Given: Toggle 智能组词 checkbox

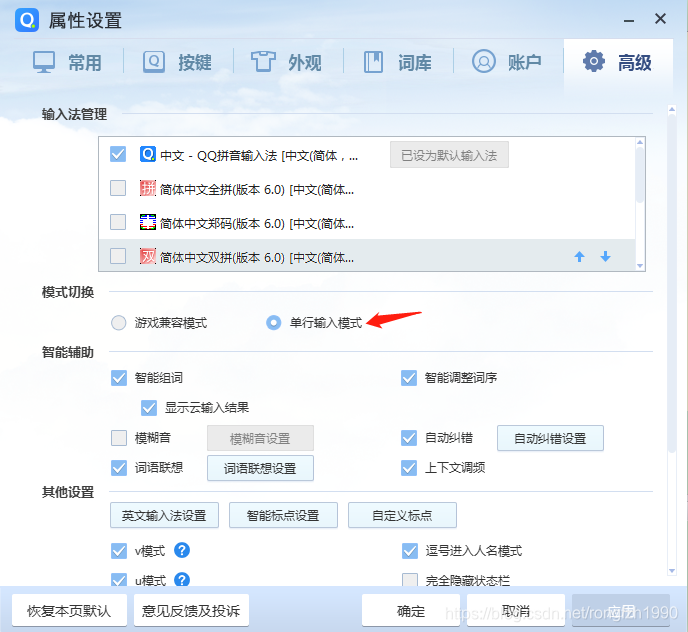Looking at the screenshot, I should pyautogui.click(x=119, y=378).
